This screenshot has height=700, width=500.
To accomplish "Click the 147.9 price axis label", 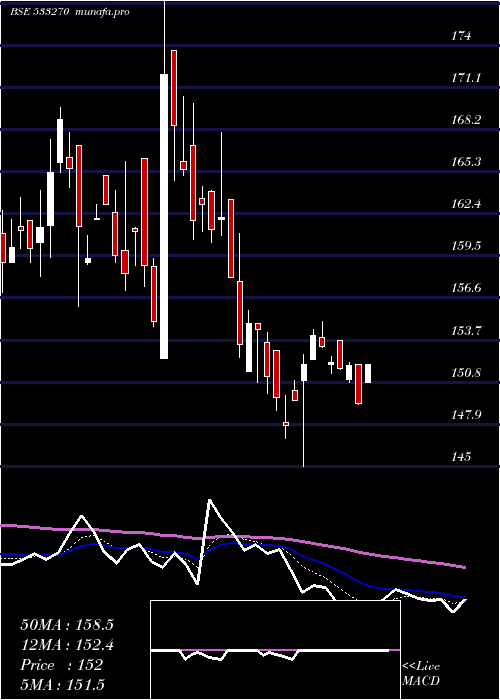I will [465, 415].
